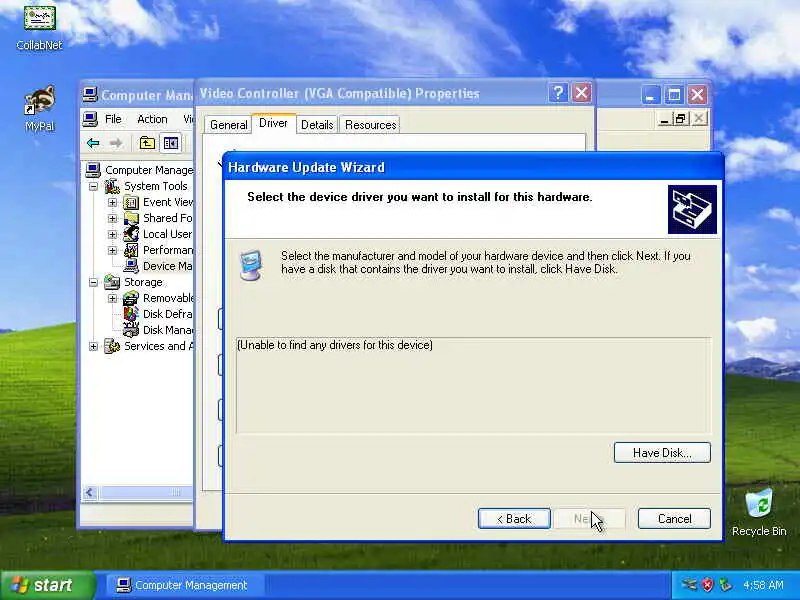Image resolution: width=800 pixels, height=600 pixels.
Task: Switch to the Details tab in Properties
Action: tap(317, 125)
